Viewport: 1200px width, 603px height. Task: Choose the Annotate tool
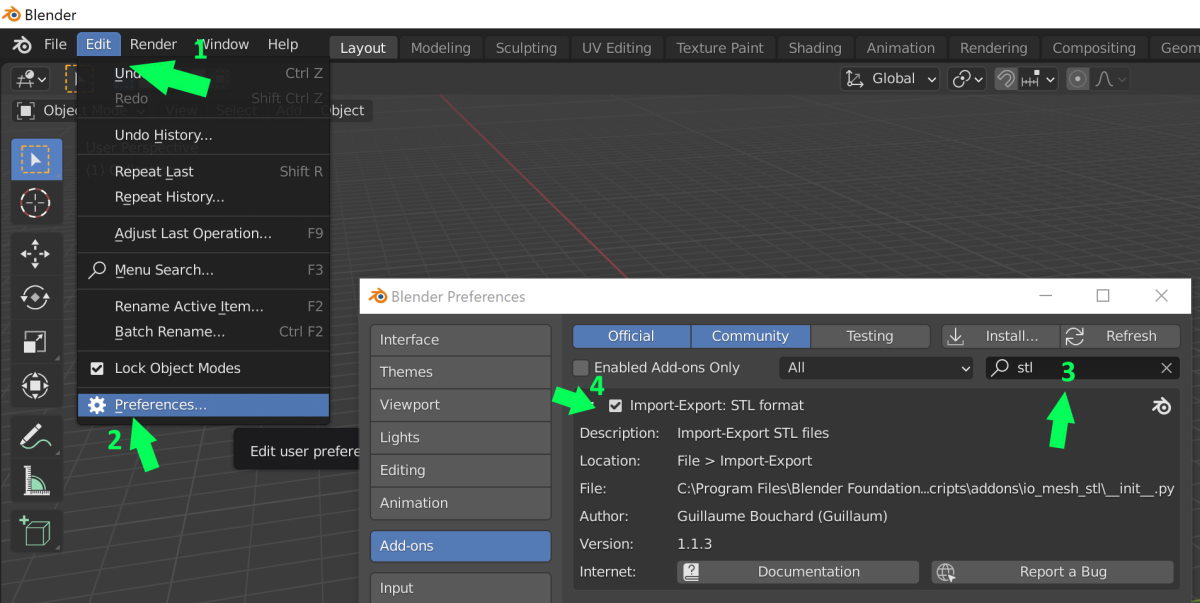point(35,434)
